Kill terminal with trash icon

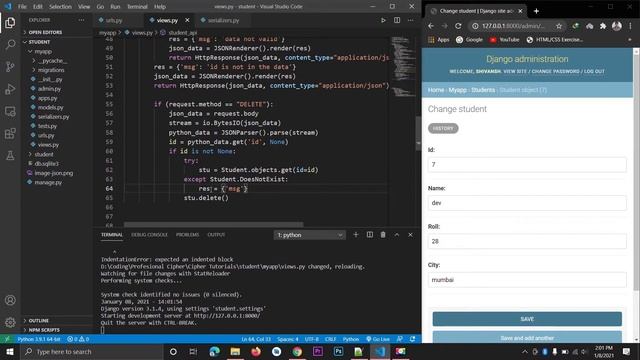click(x=383, y=235)
